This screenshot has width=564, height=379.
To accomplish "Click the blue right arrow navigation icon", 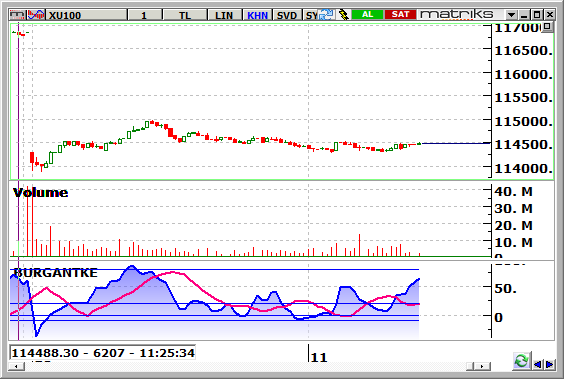I will [549, 364].
